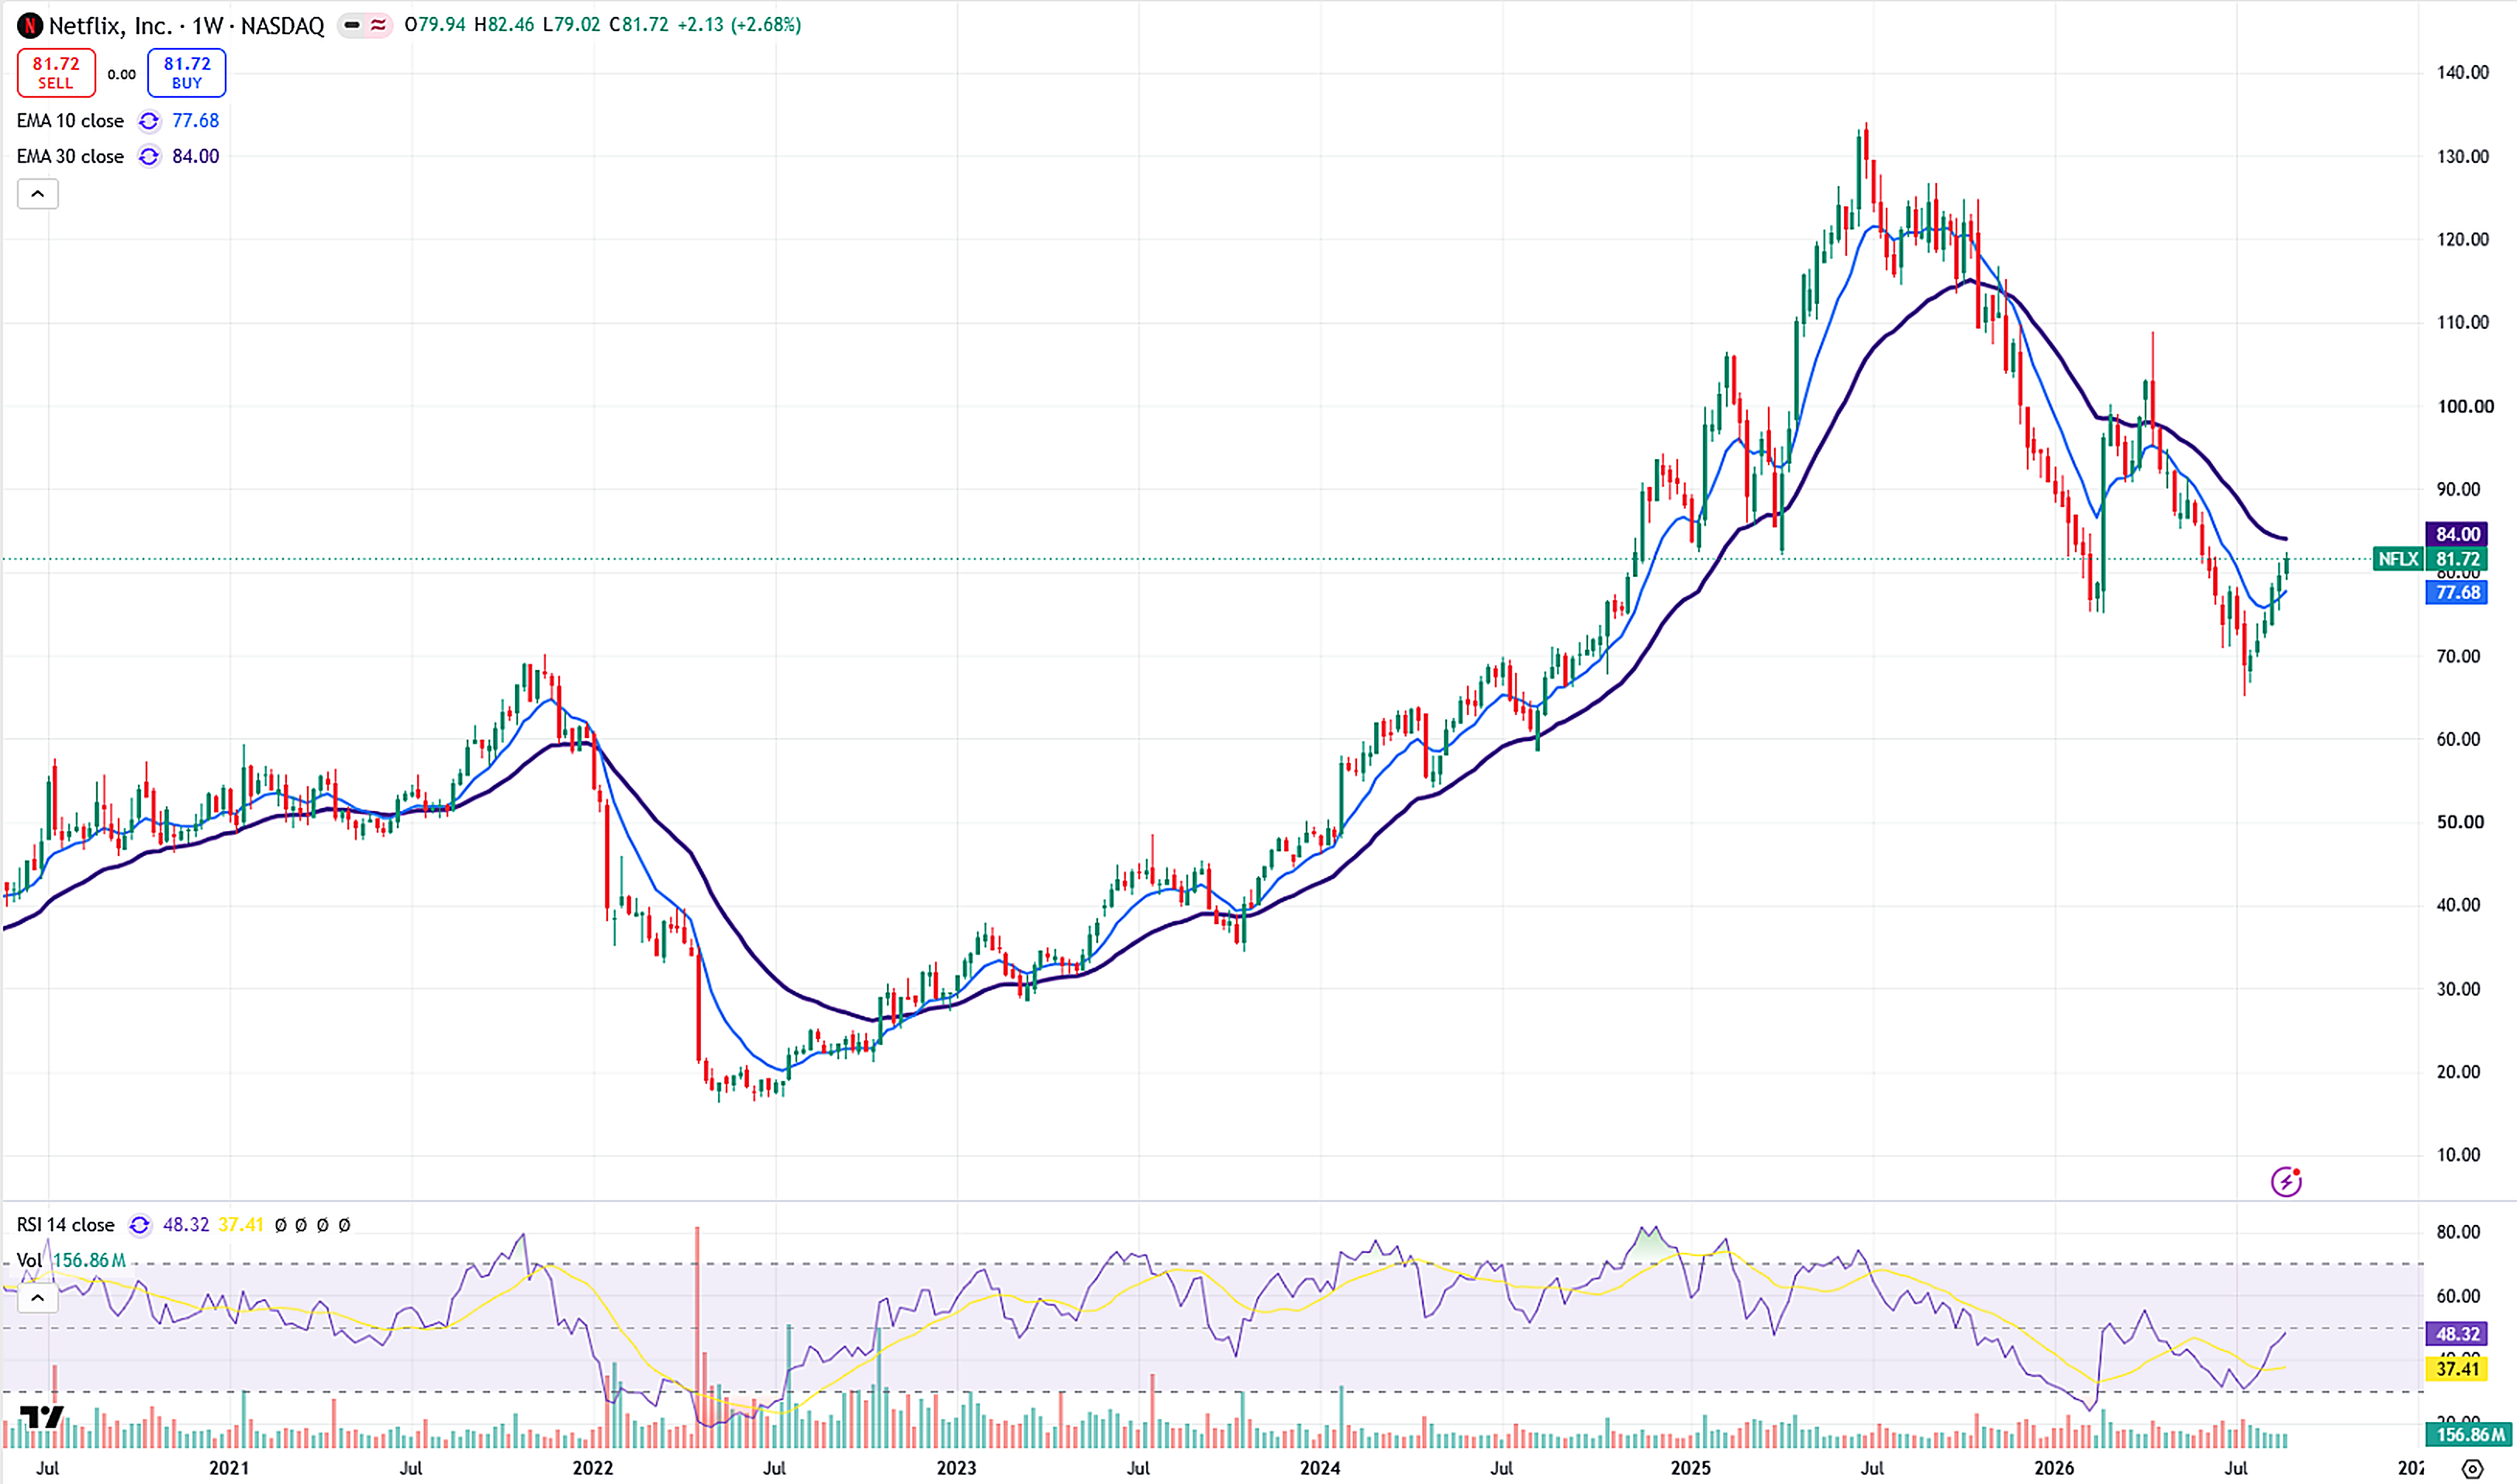2517x1484 pixels.
Task: Click the 2025 label on the time axis
Action: tap(1691, 1468)
